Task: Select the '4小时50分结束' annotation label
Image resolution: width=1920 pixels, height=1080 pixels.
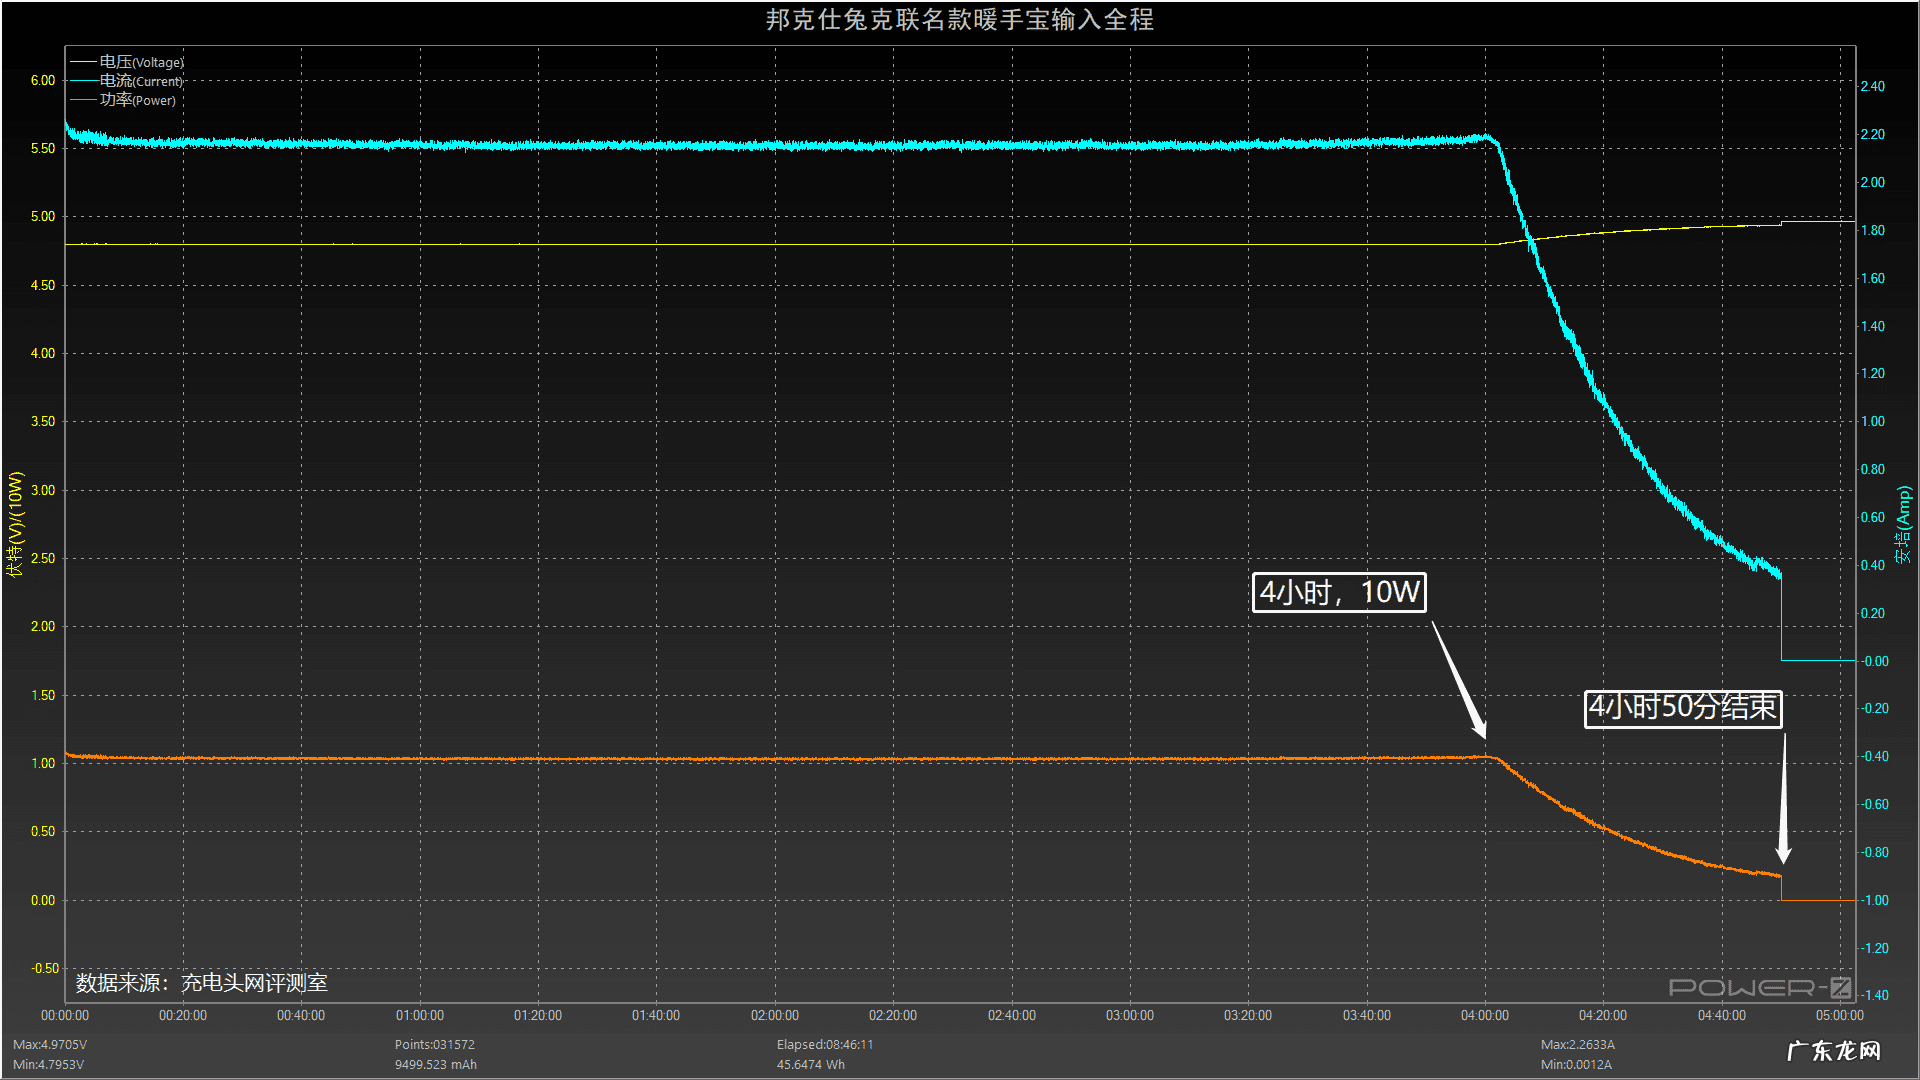Action: point(1682,707)
